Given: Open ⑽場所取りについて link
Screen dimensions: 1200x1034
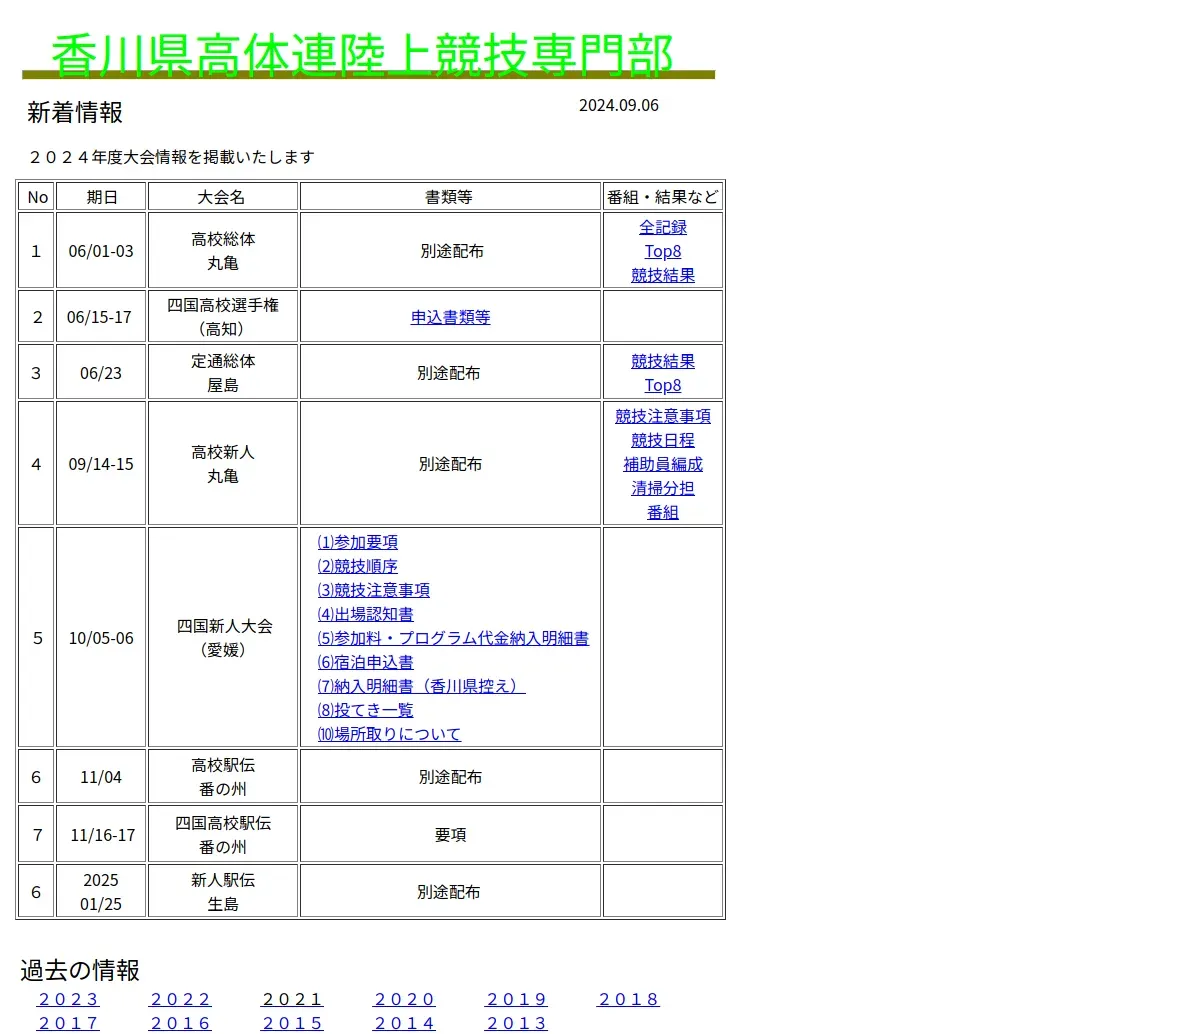Looking at the screenshot, I should (x=389, y=734).
